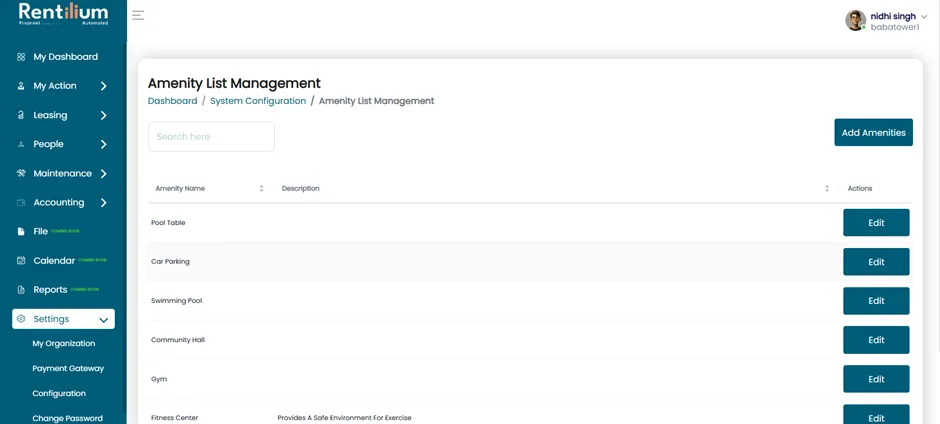Open the user account dropdown arrow
The height and width of the screenshot is (424, 940).
924,17
